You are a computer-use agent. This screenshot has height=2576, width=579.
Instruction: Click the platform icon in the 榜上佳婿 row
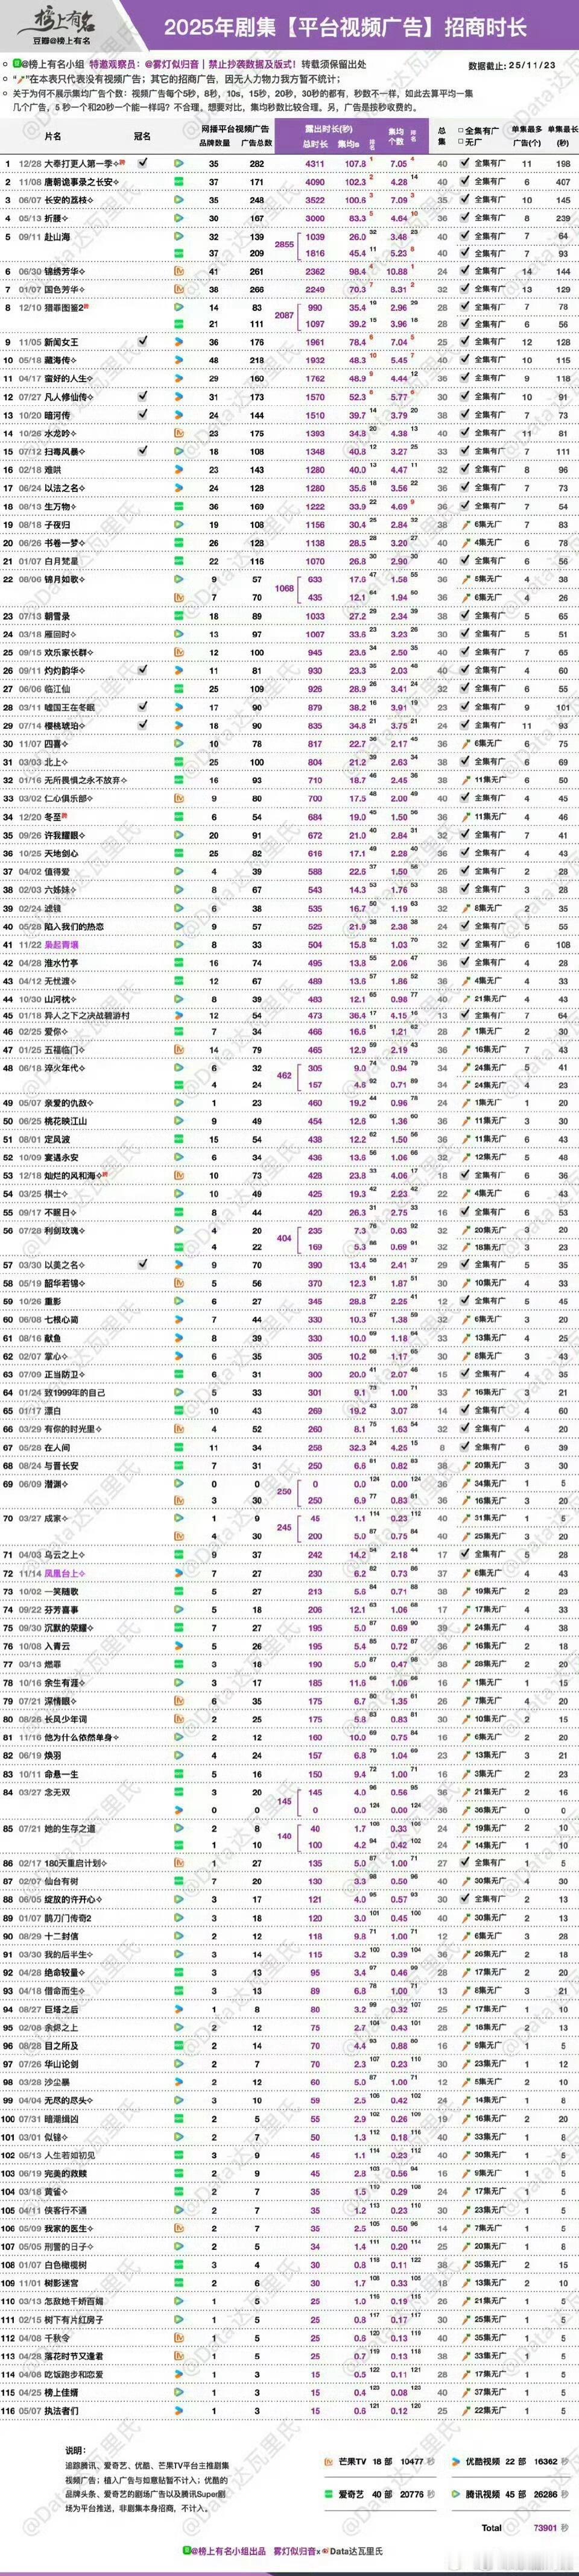click(x=179, y=2393)
